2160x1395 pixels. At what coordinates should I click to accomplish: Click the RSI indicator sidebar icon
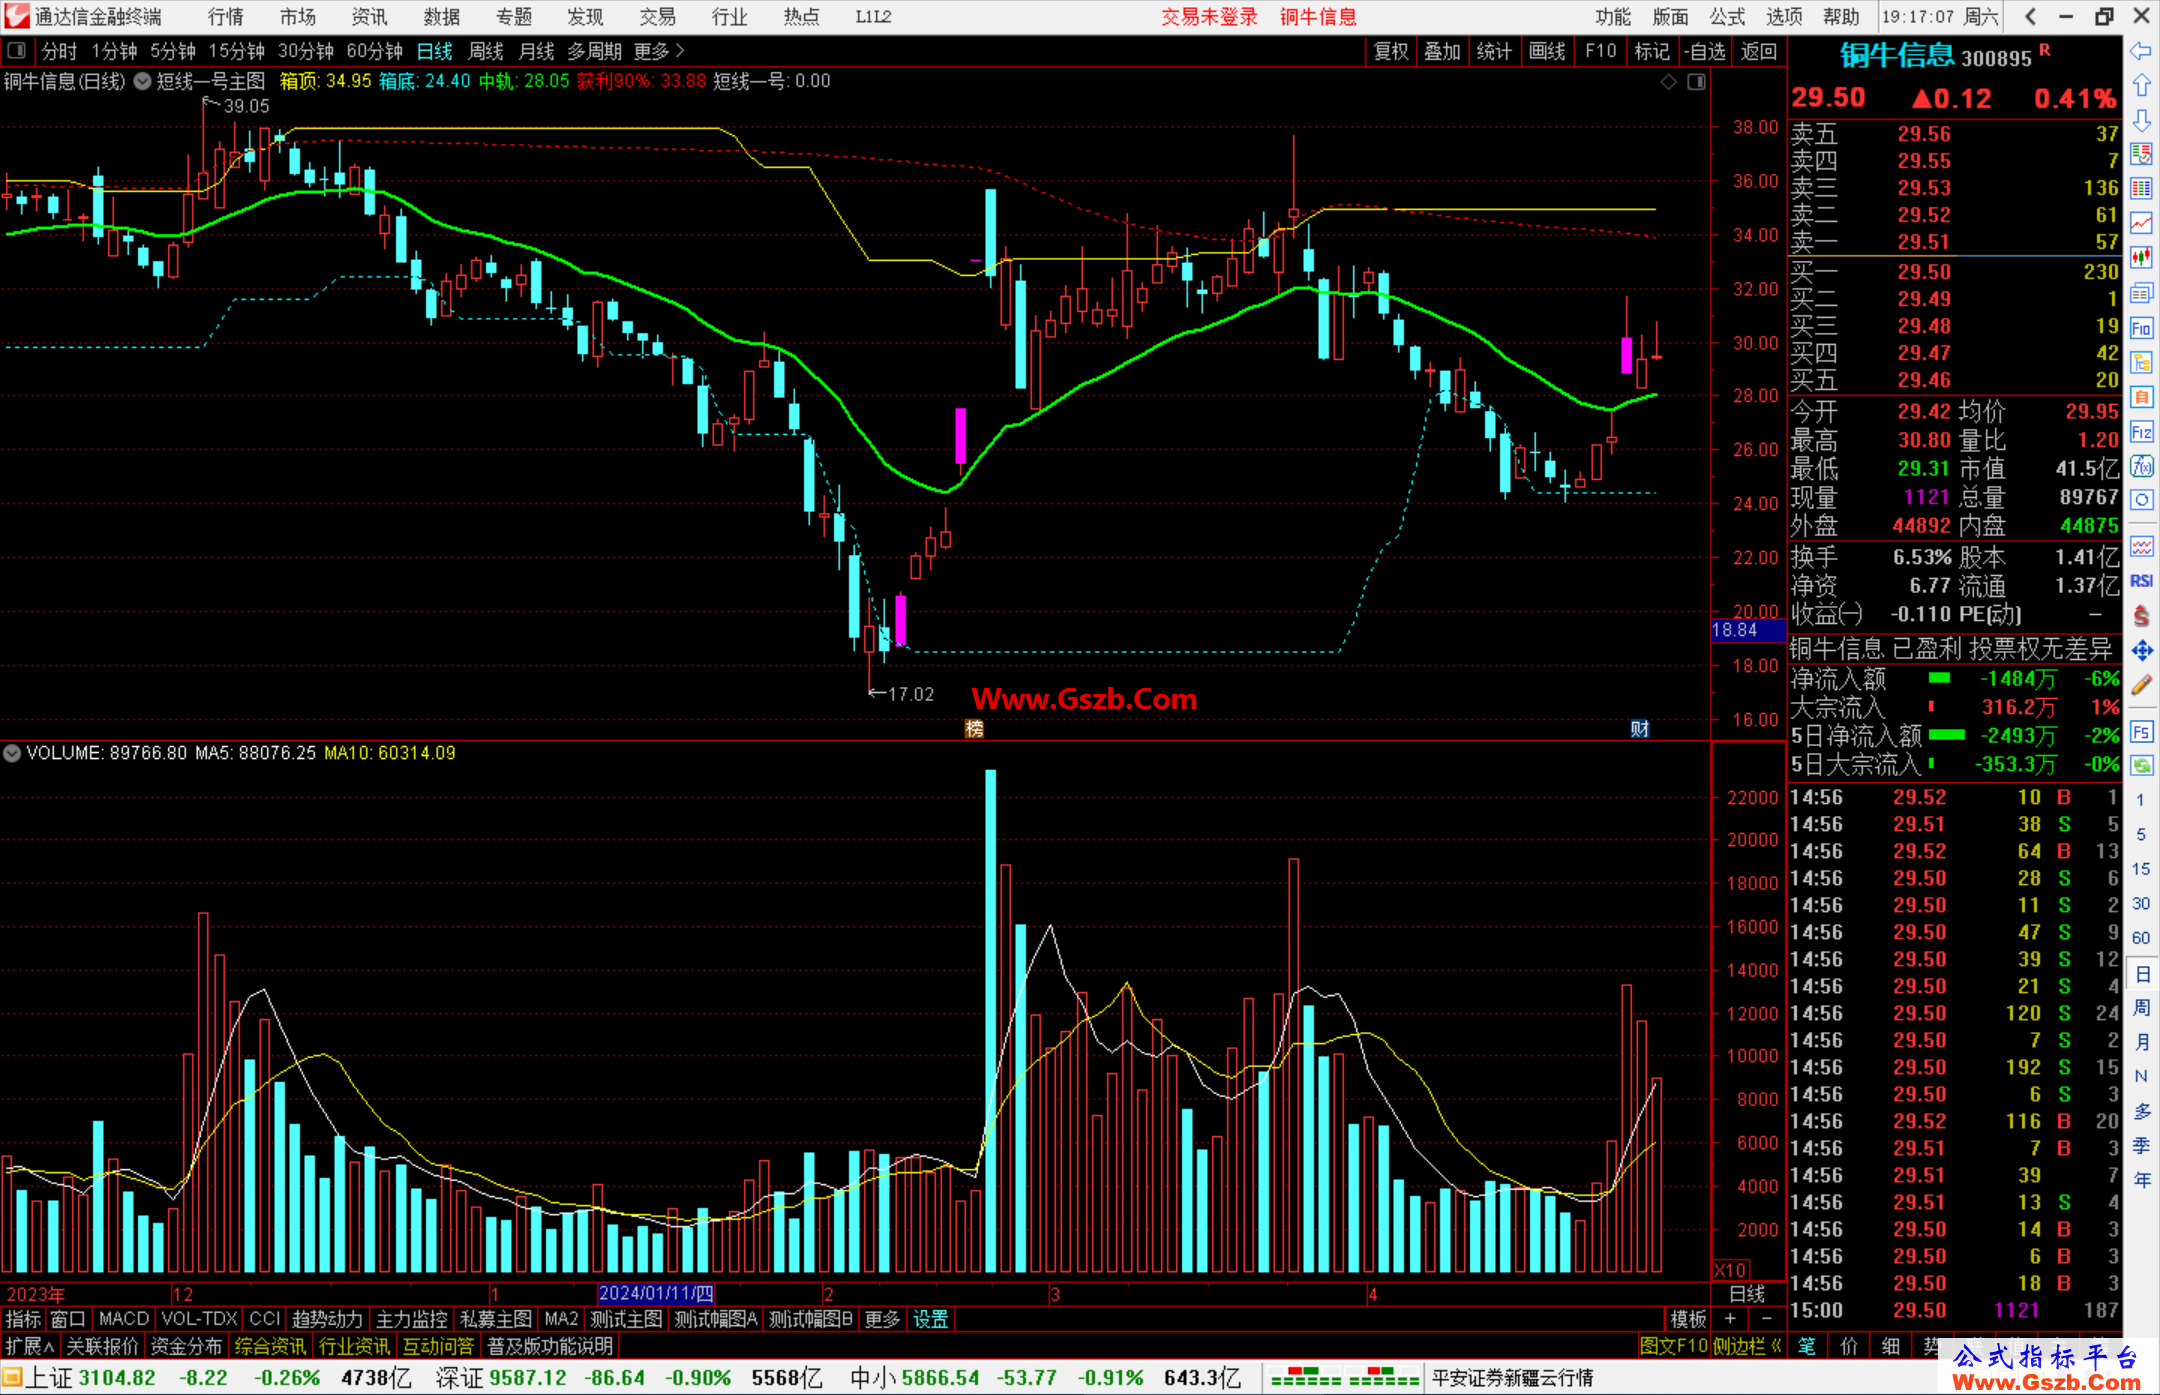[2141, 581]
